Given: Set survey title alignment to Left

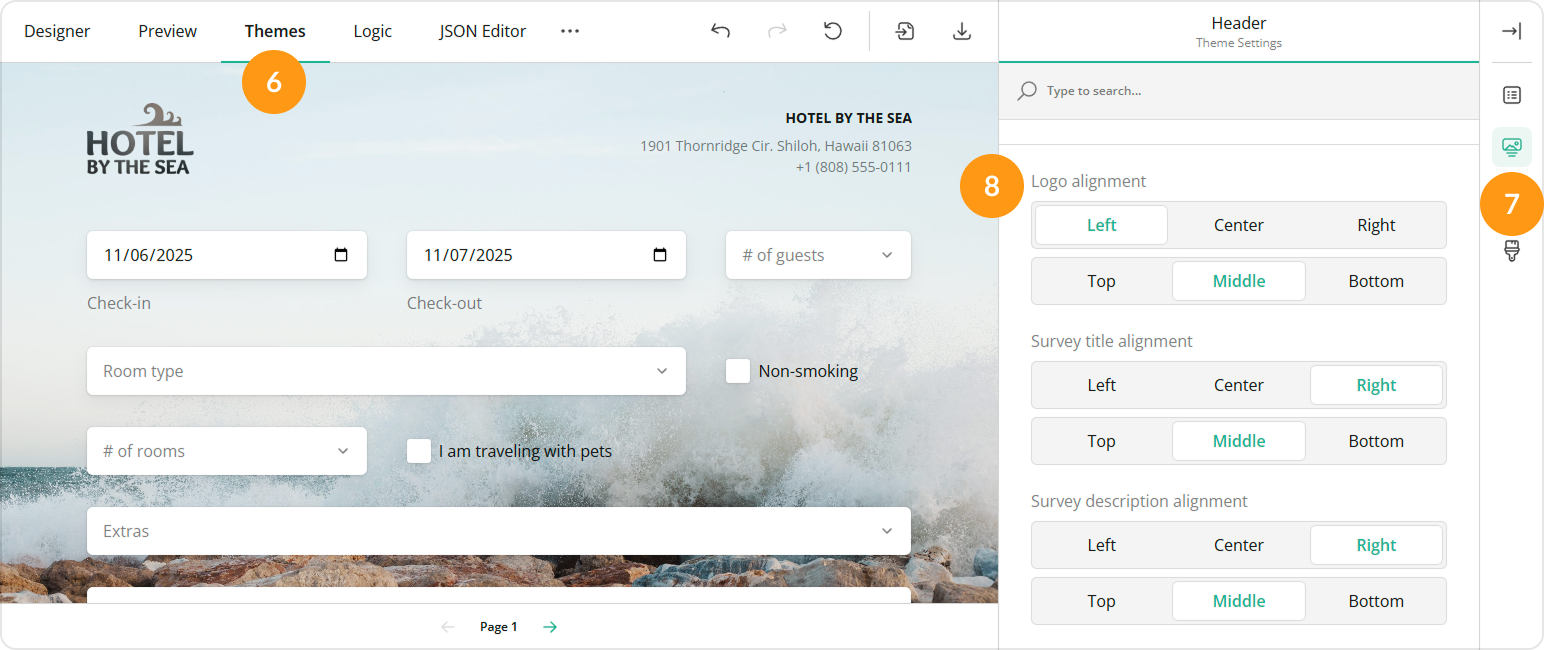Looking at the screenshot, I should tap(1101, 385).
